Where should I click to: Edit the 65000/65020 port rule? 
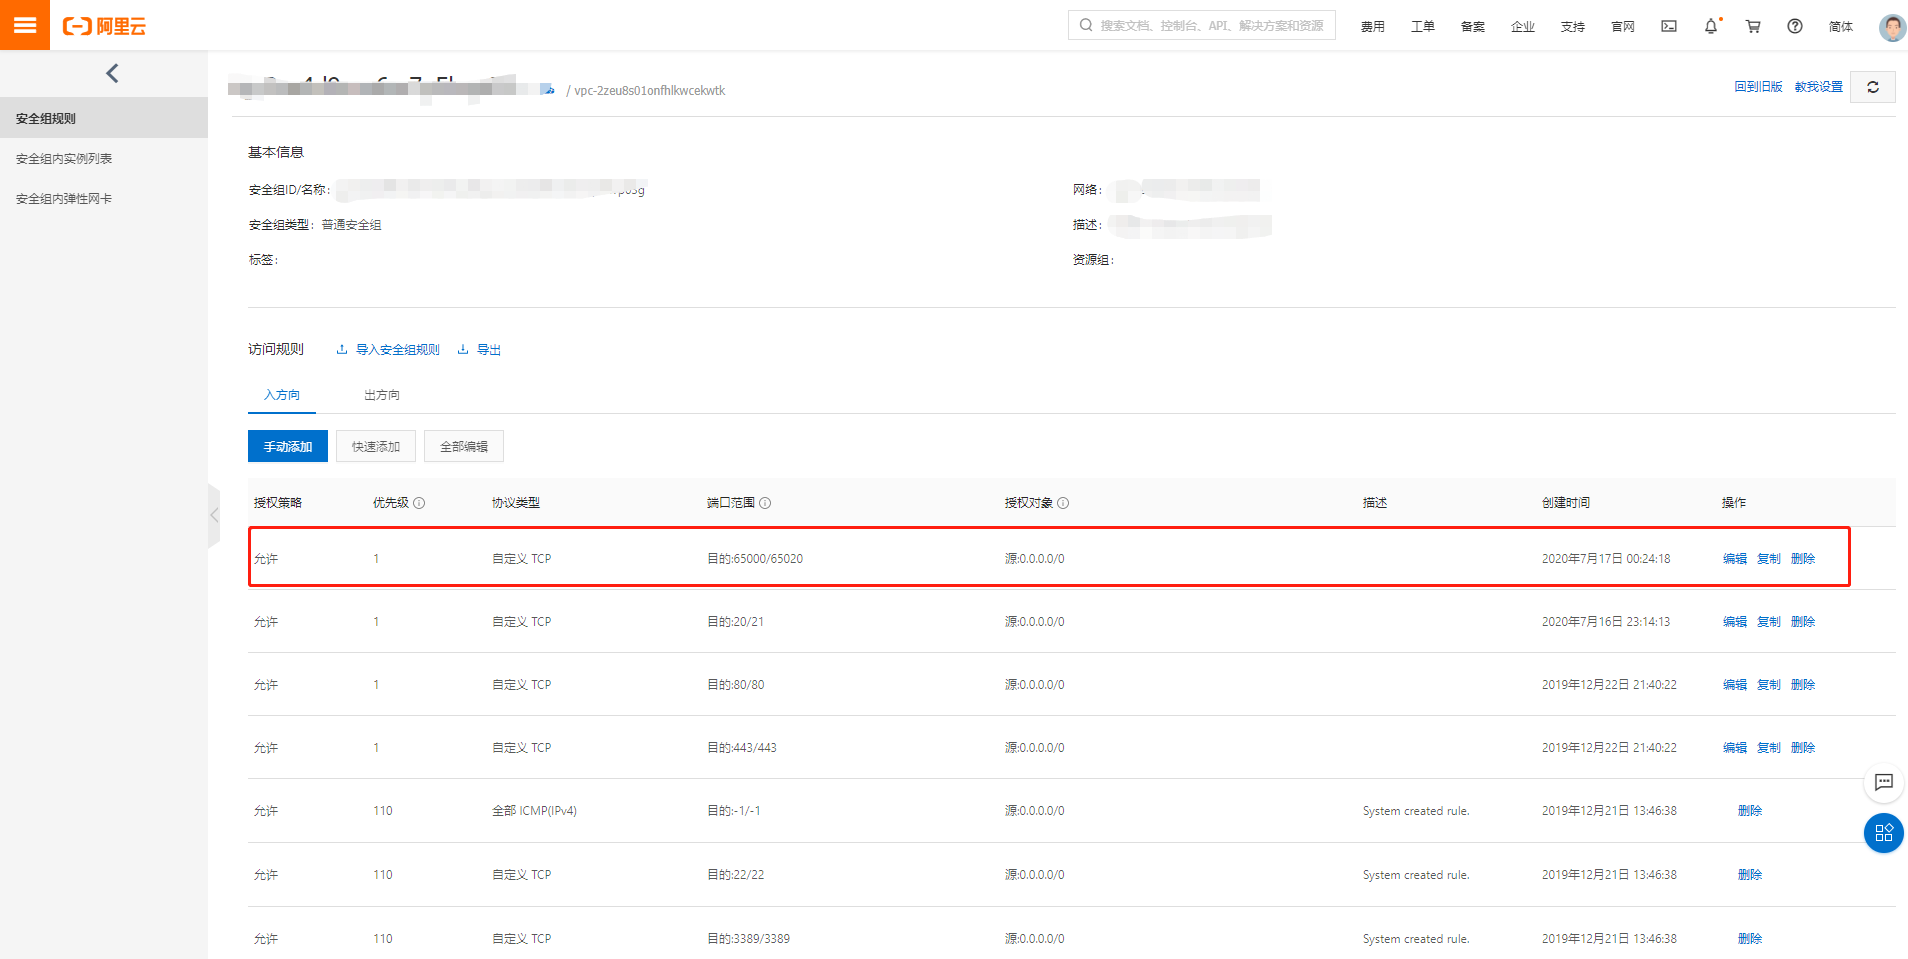pos(1733,558)
